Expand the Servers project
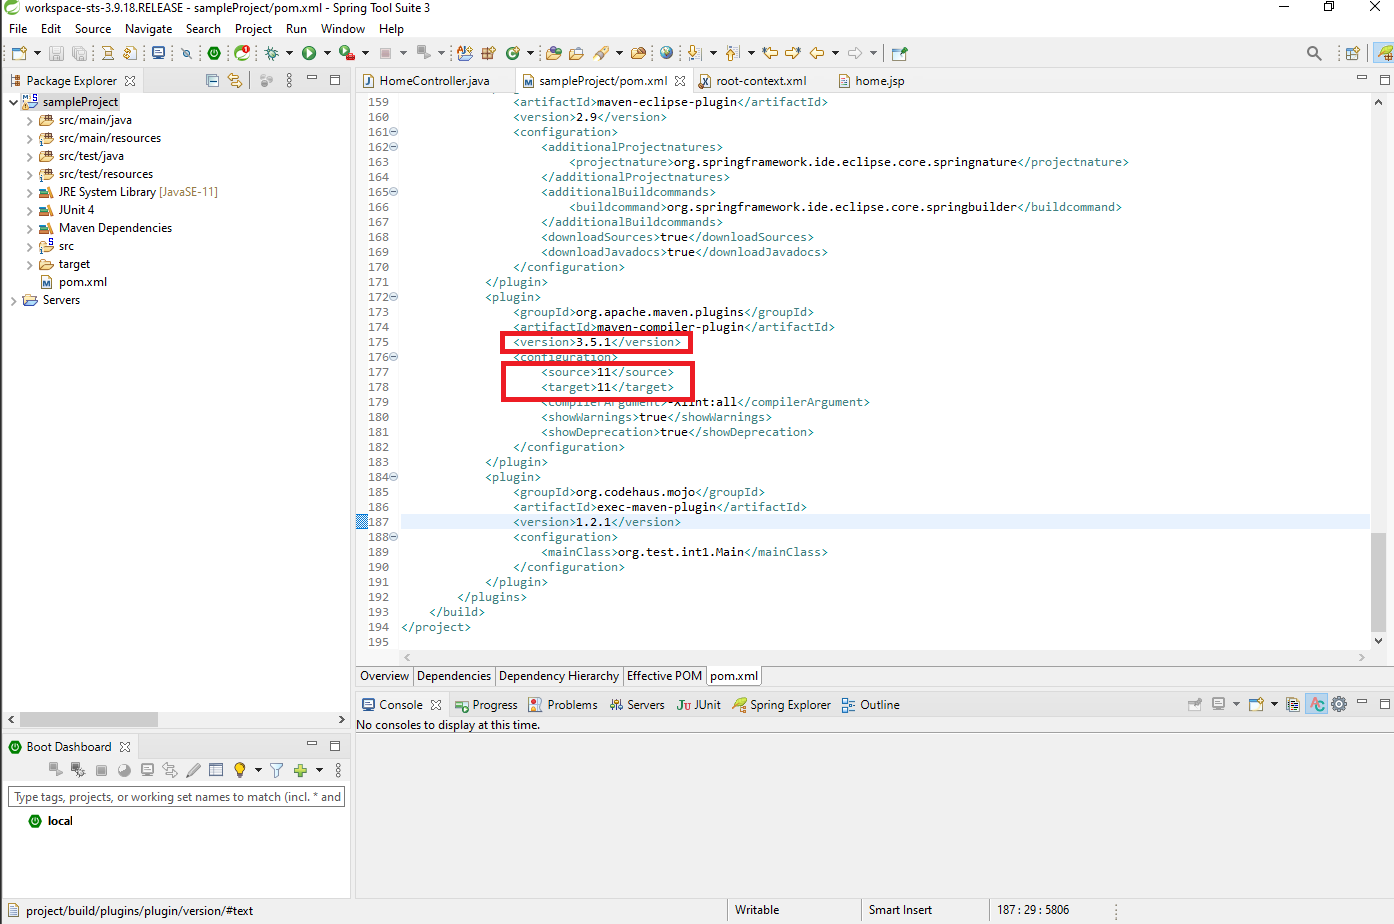This screenshot has width=1394, height=924. (x=13, y=300)
